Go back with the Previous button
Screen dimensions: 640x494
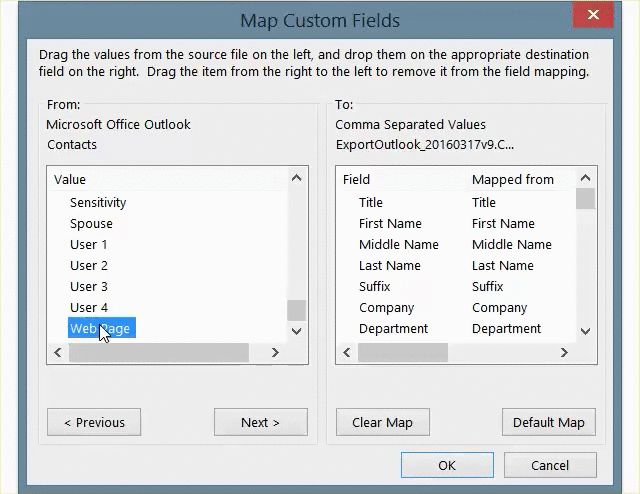(x=94, y=422)
